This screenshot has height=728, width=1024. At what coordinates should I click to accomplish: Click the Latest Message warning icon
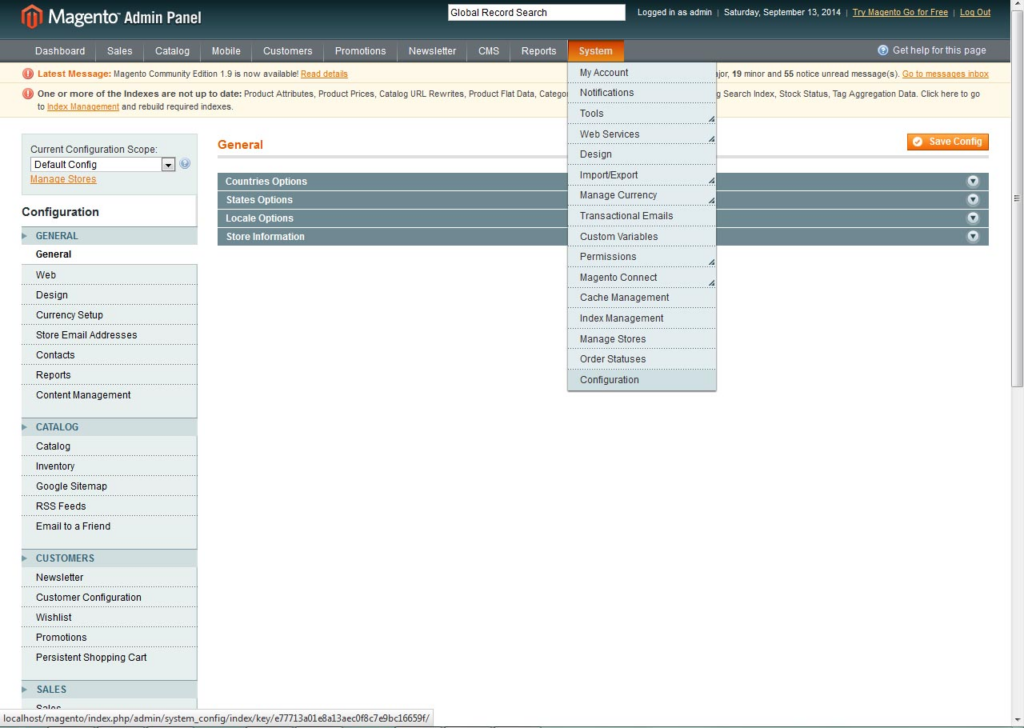(27, 74)
